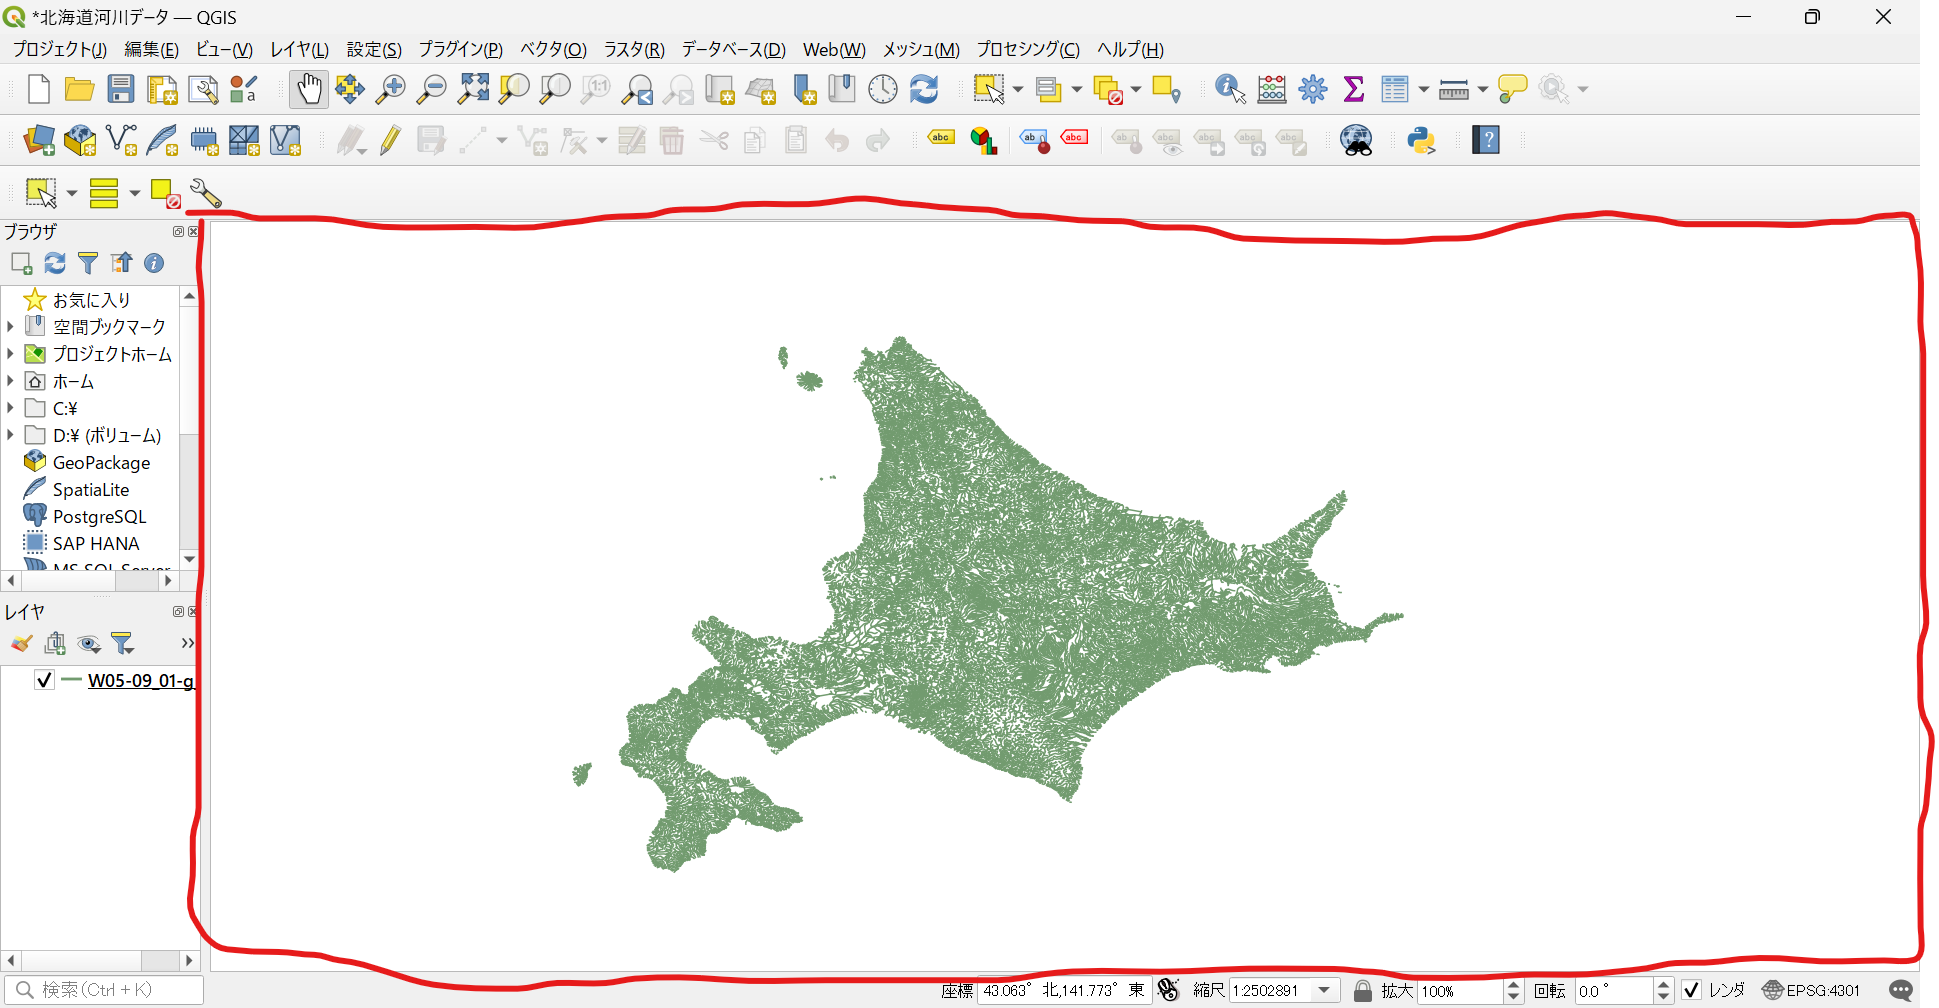
Task: Expand the プロジェクトホーム tree item
Action: [x=10, y=353]
